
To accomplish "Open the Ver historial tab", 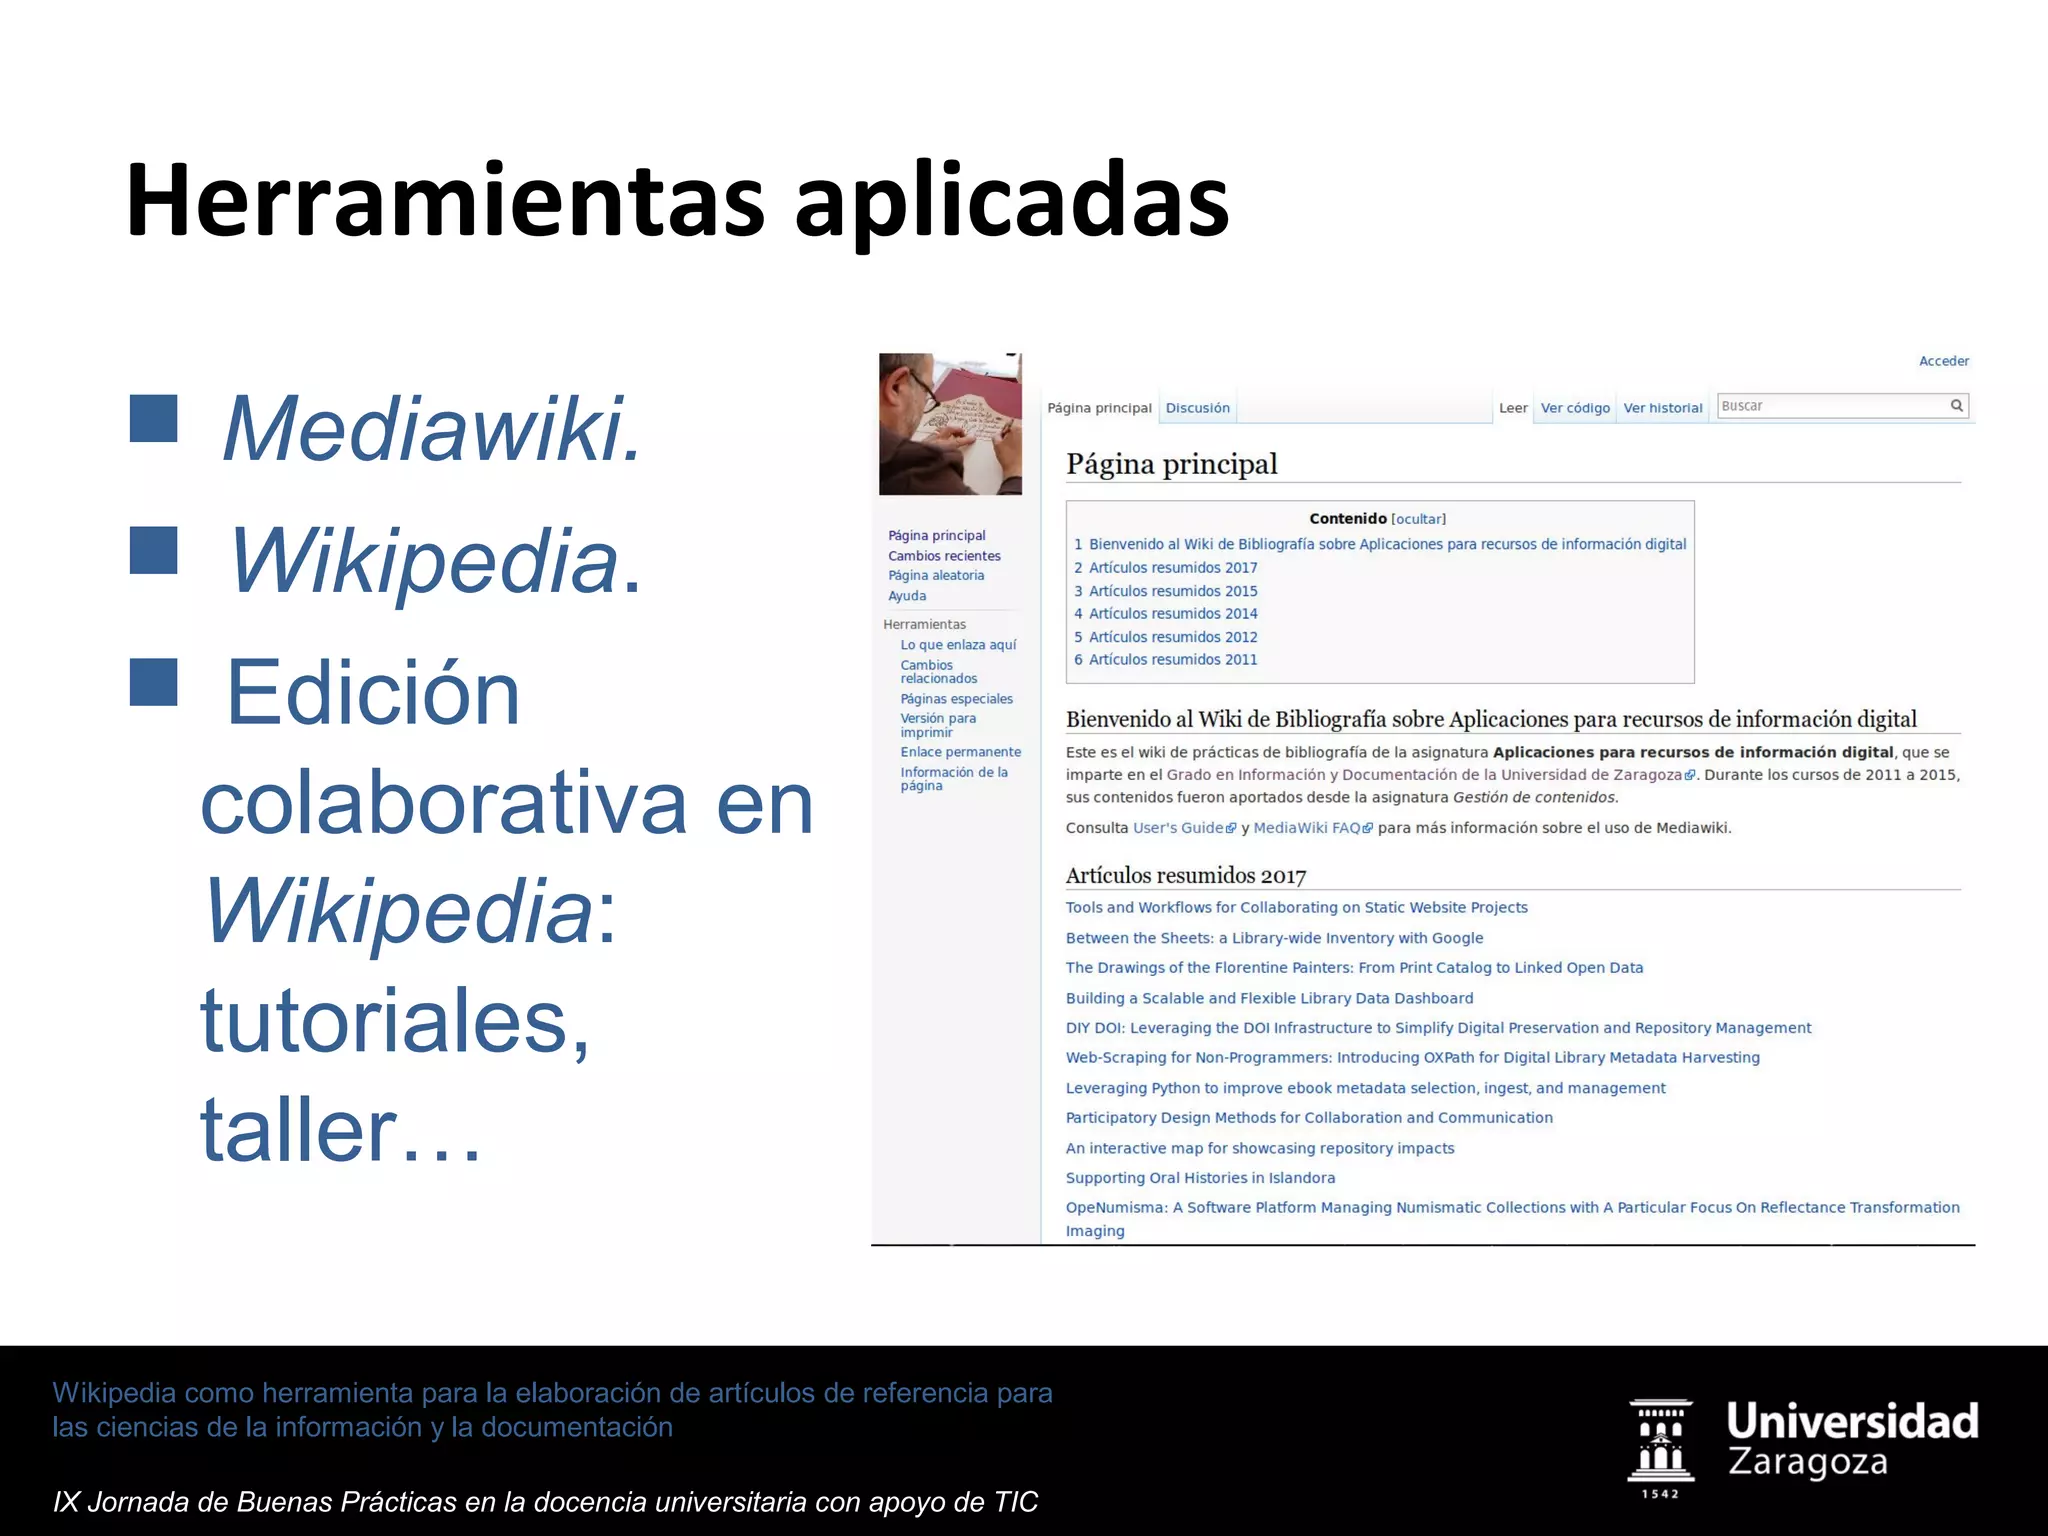I will [x=1662, y=408].
